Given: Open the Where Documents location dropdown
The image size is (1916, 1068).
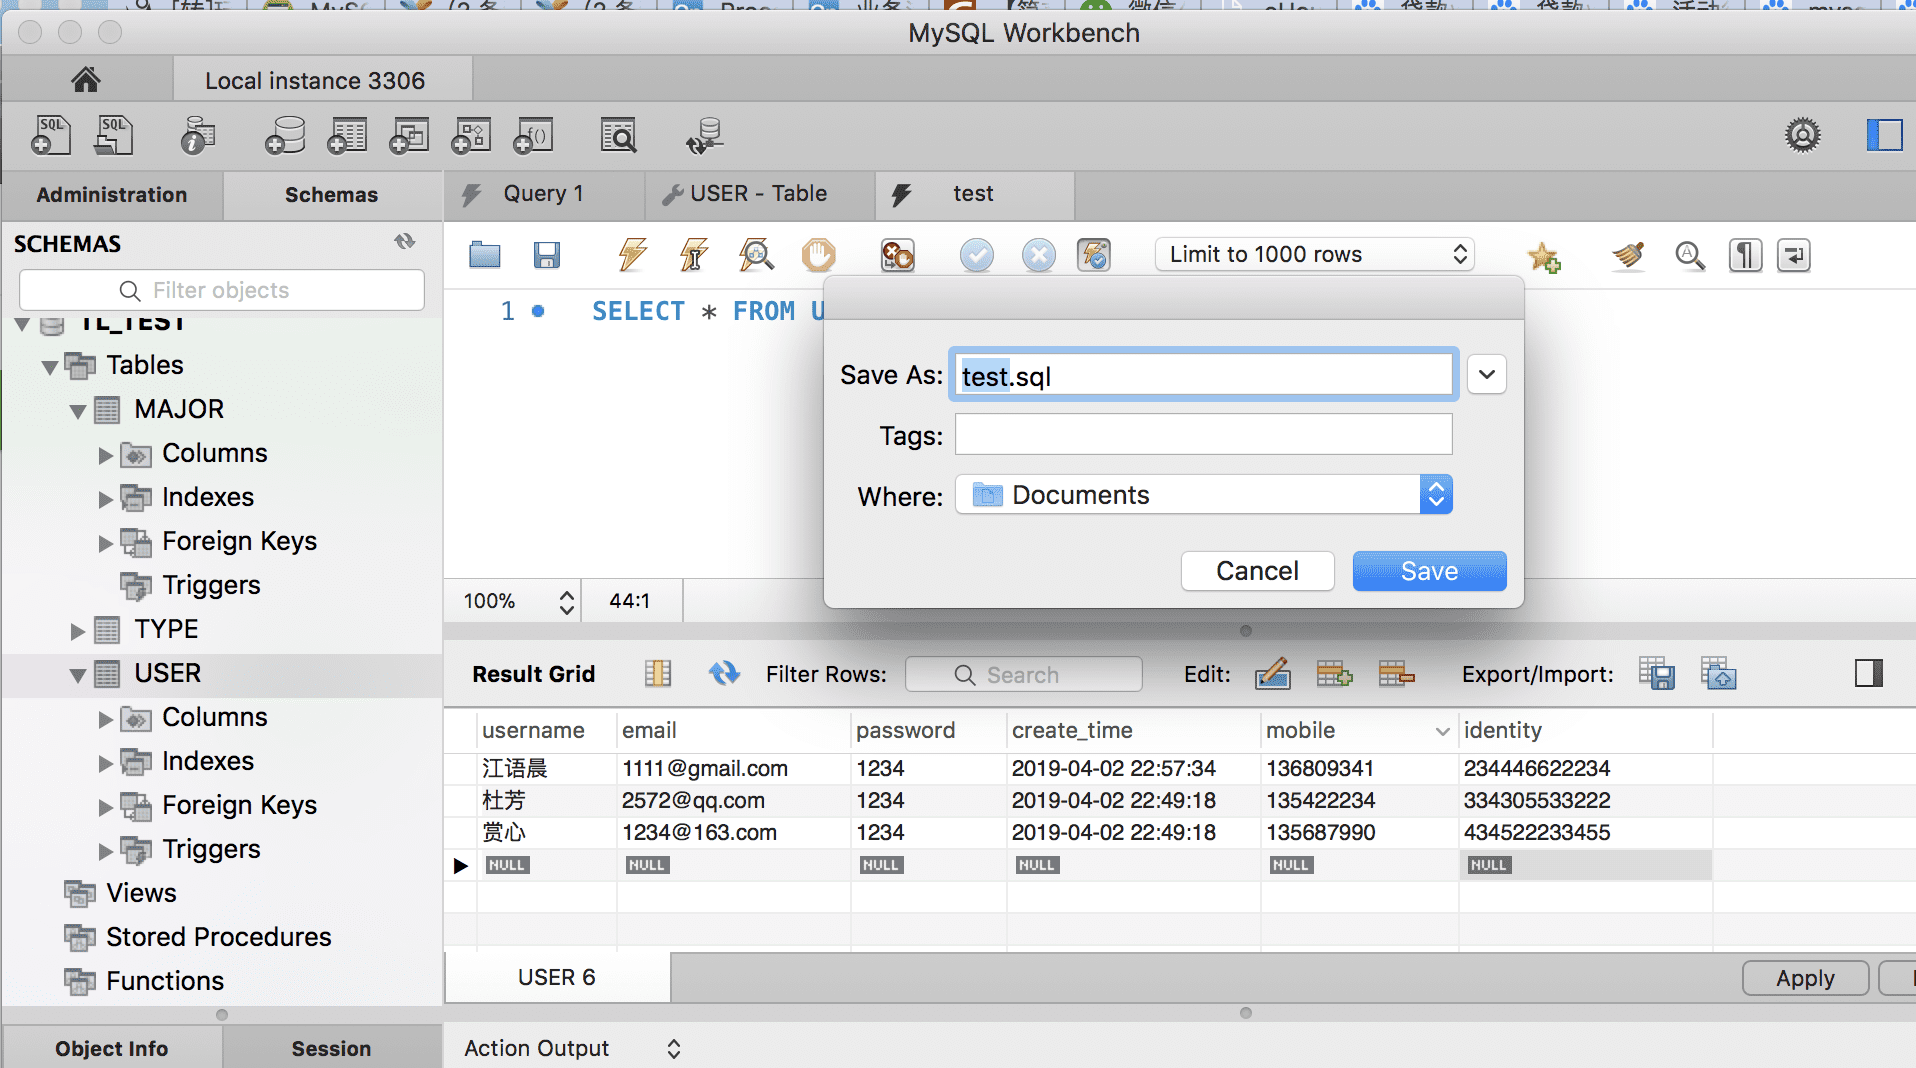Looking at the screenshot, I should pyautogui.click(x=1436, y=495).
